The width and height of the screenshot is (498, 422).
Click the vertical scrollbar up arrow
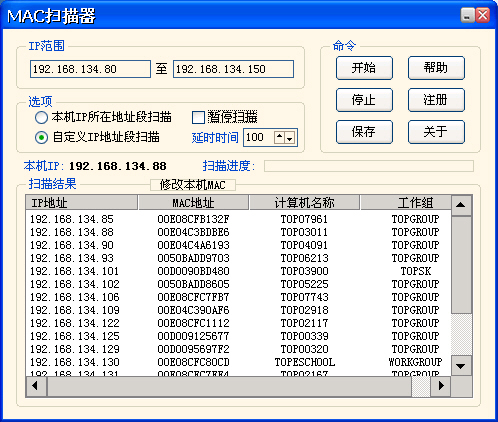click(x=461, y=205)
